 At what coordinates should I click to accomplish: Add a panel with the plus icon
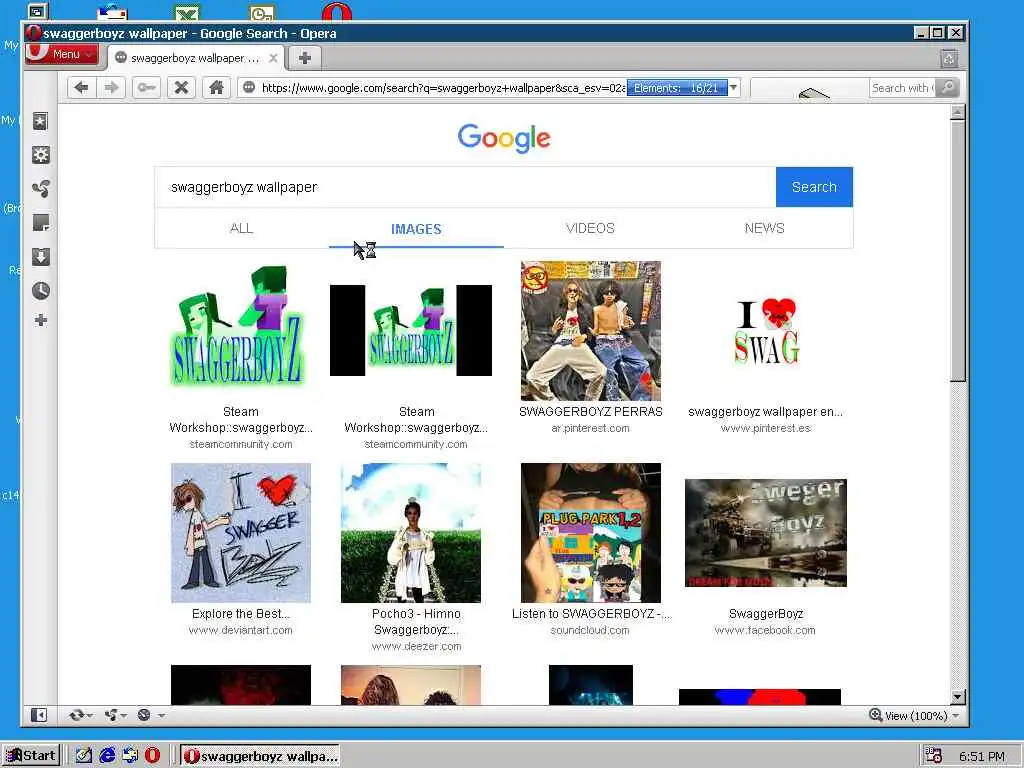pyautogui.click(x=40, y=320)
